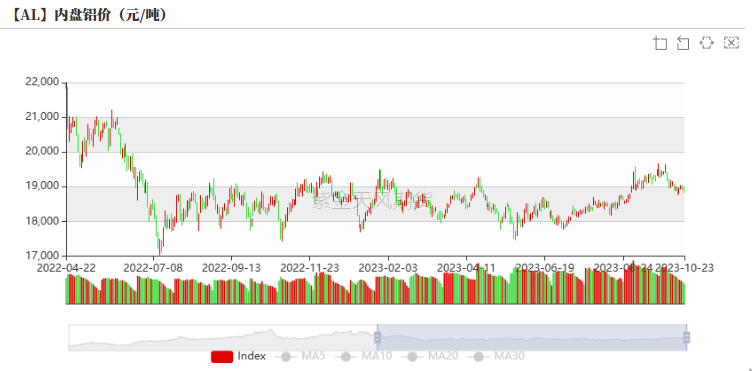Click the 2022-07-08 date label

(153, 268)
